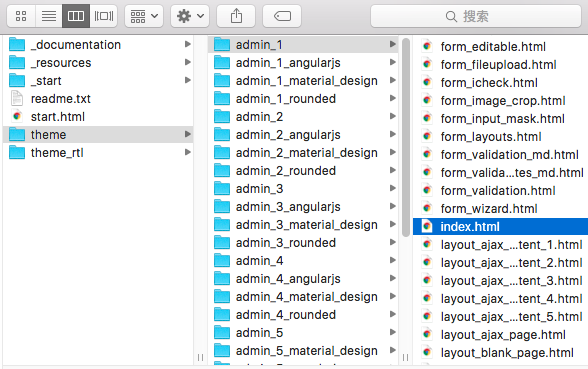Expand the _resources folder arrow
The width and height of the screenshot is (588, 369).
[188, 62]
